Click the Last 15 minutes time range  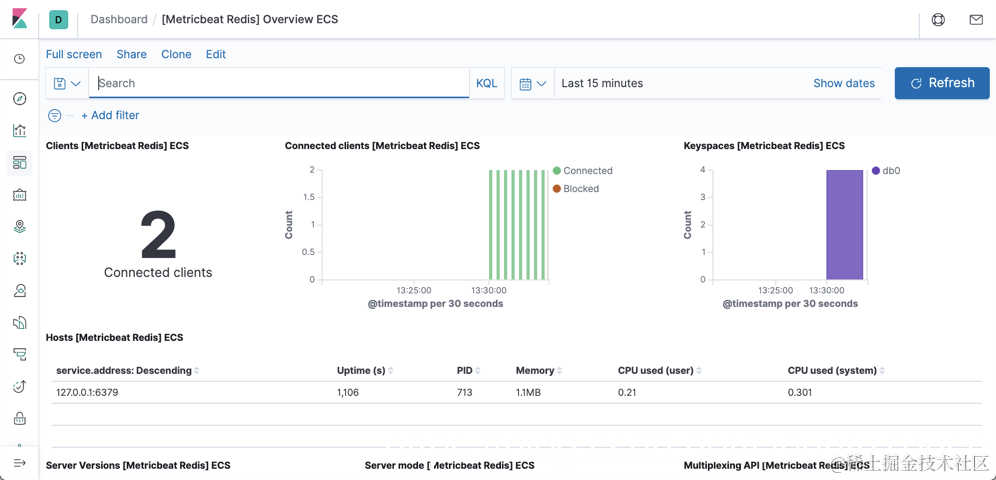pyautogui.click(x=602, y=83)
